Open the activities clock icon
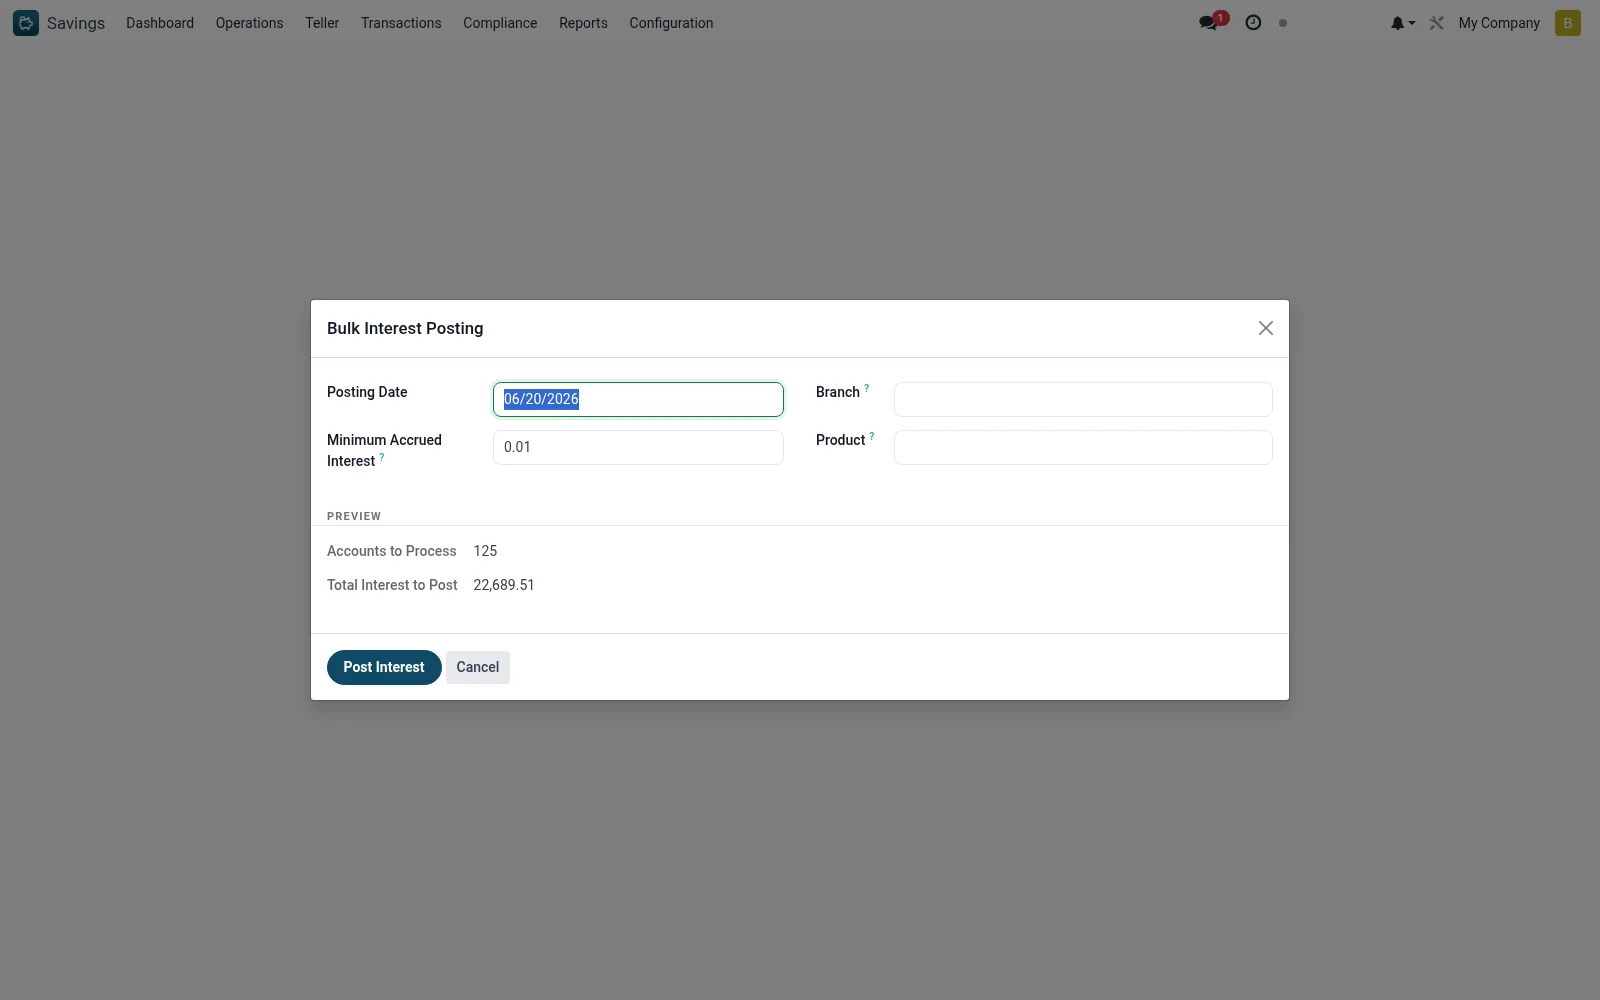The image size is (1600, 1000). pos(1253,22)
